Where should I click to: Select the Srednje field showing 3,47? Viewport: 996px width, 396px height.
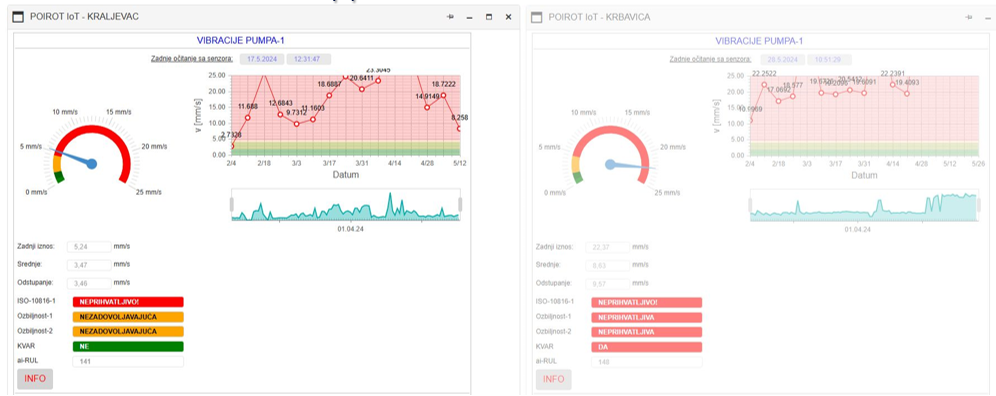tap(89, 264)
